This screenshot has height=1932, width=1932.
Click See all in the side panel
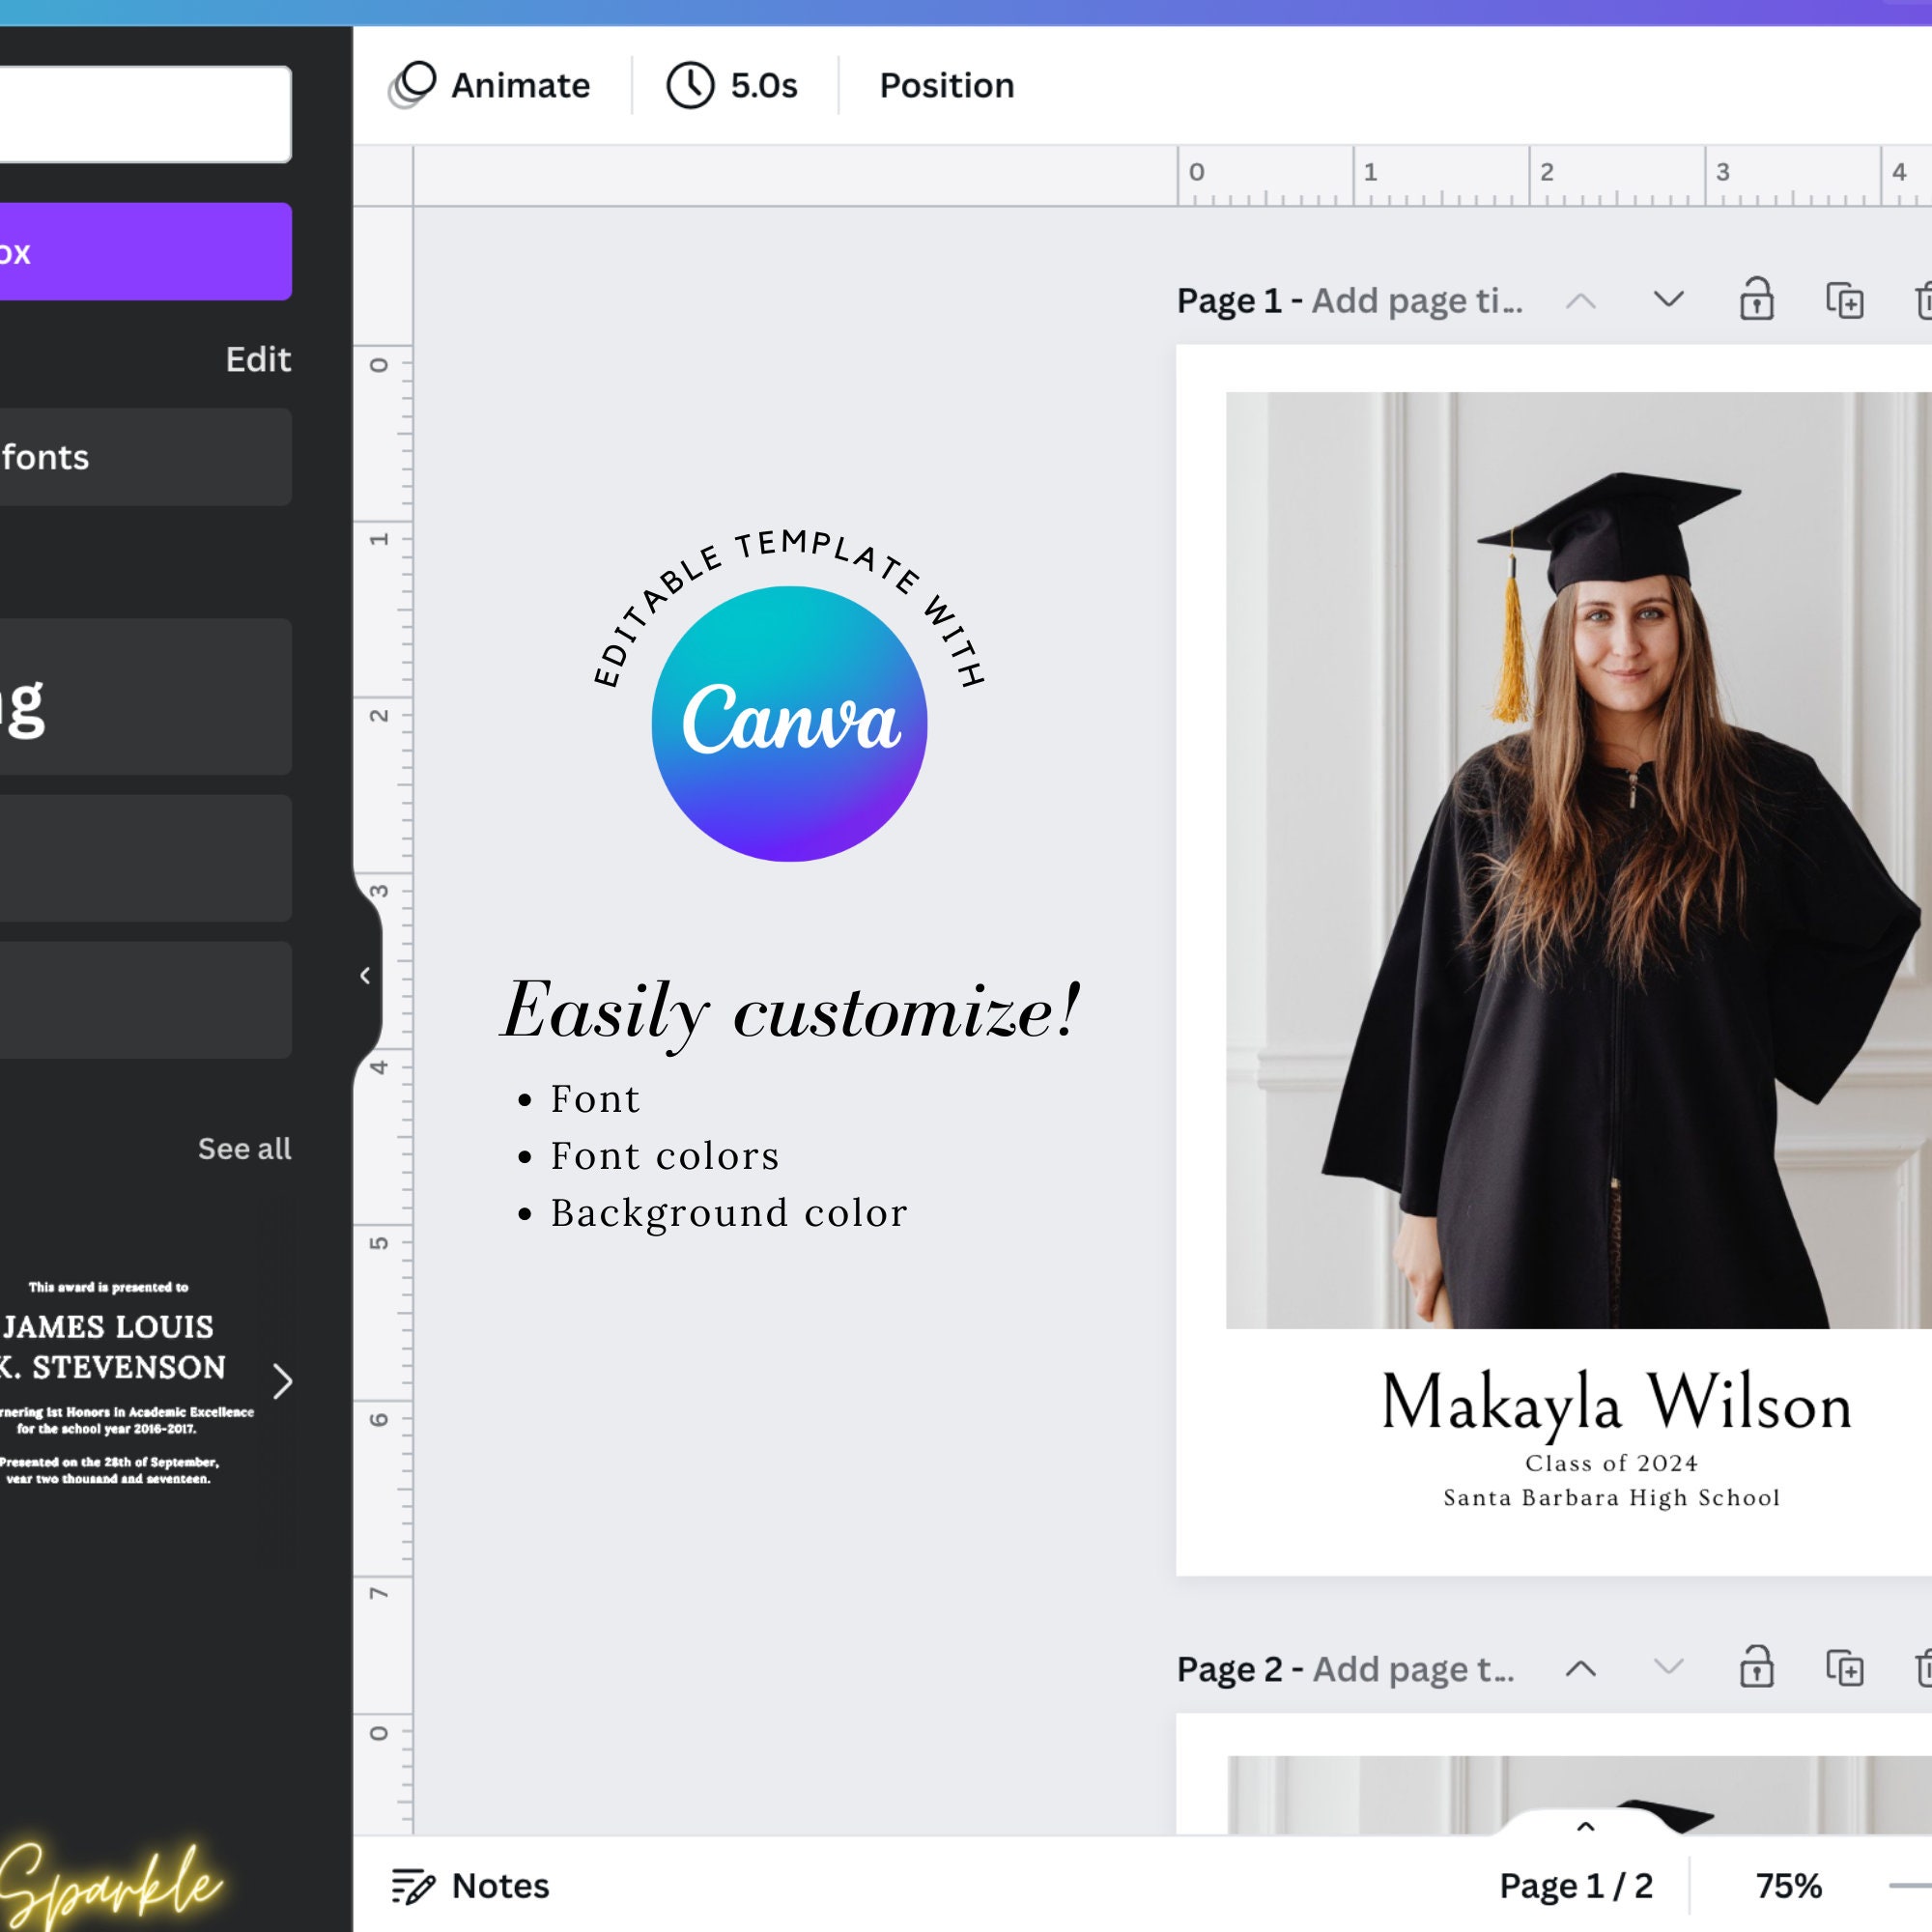point(244,1148)
